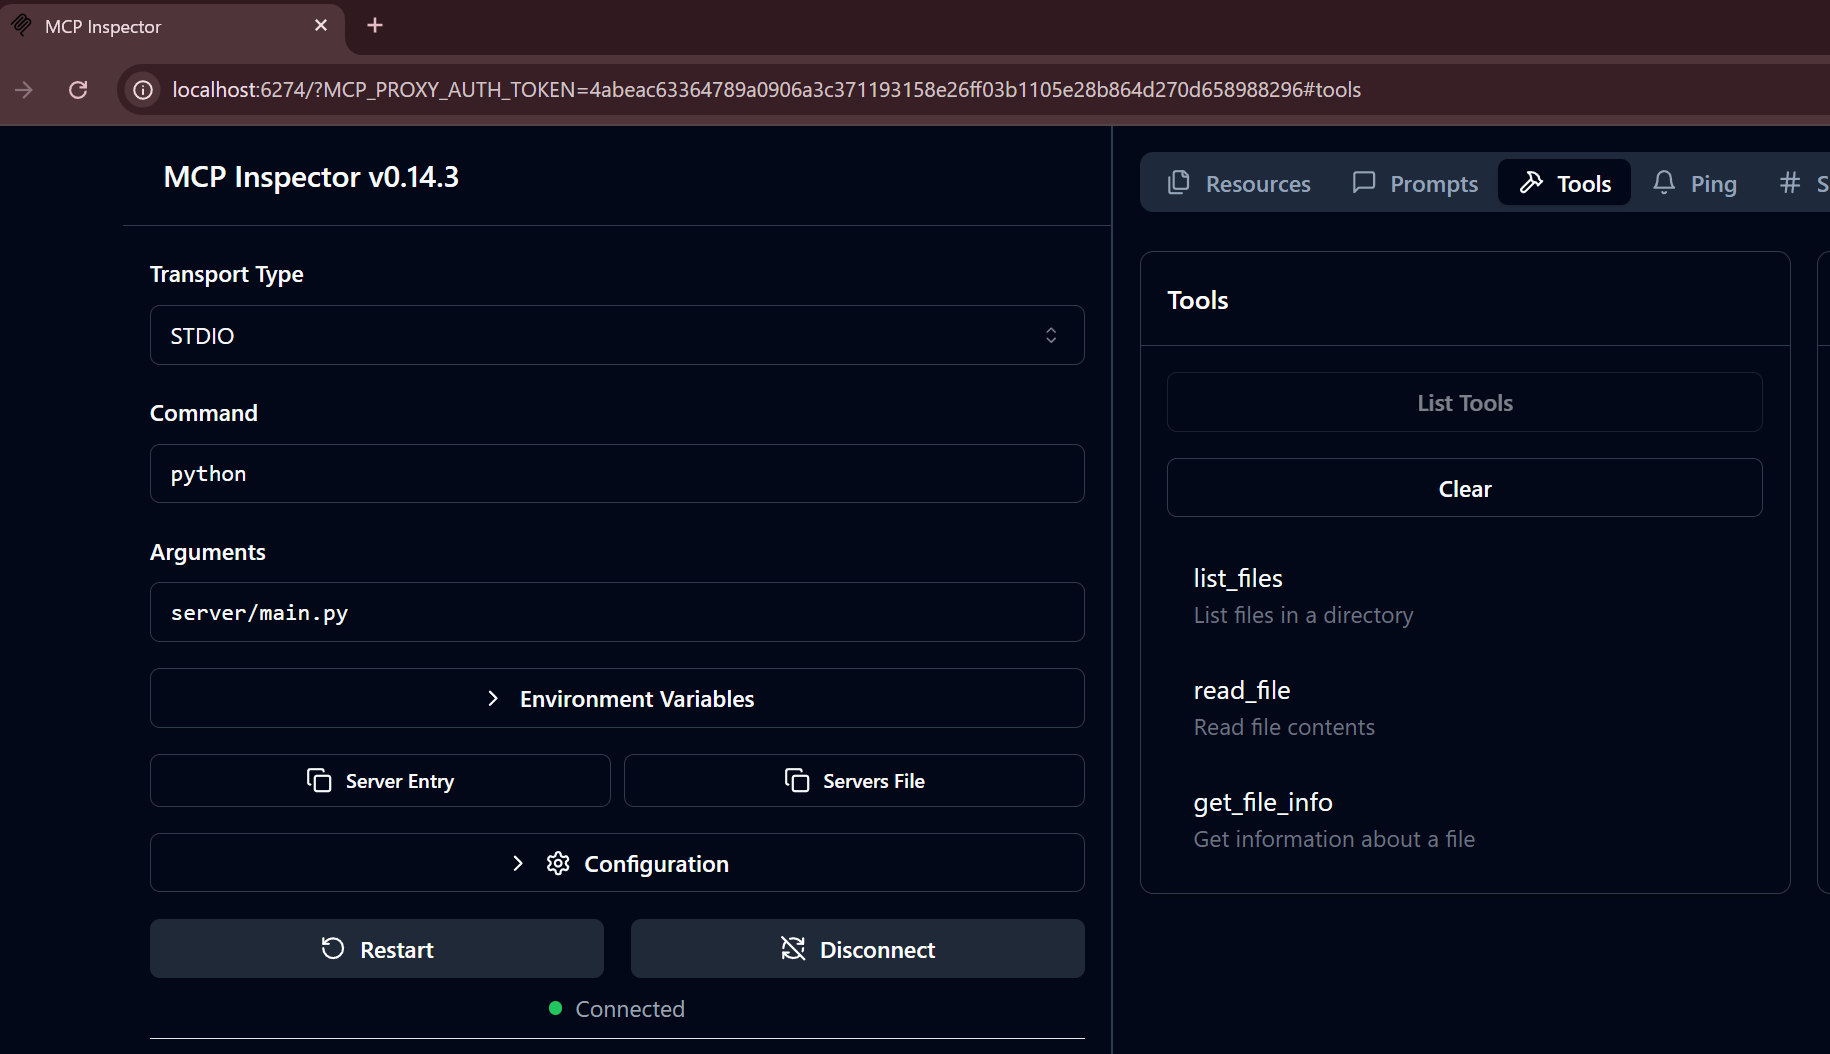Select the hammer icon on the Tools tab

[x=1532, y=182]
